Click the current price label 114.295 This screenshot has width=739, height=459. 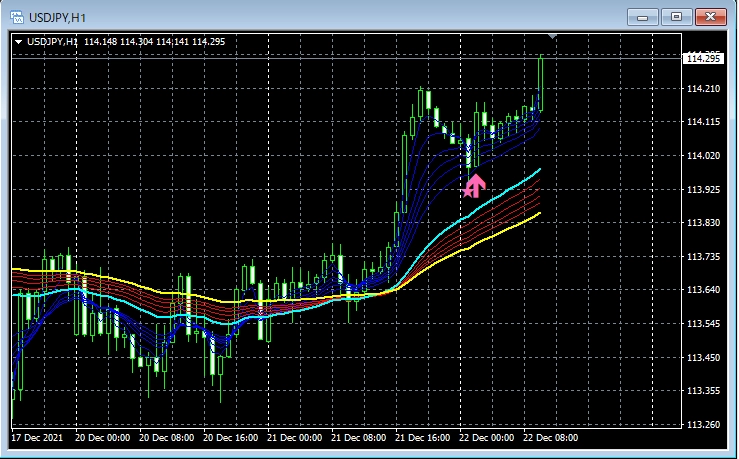coord(703,59)
